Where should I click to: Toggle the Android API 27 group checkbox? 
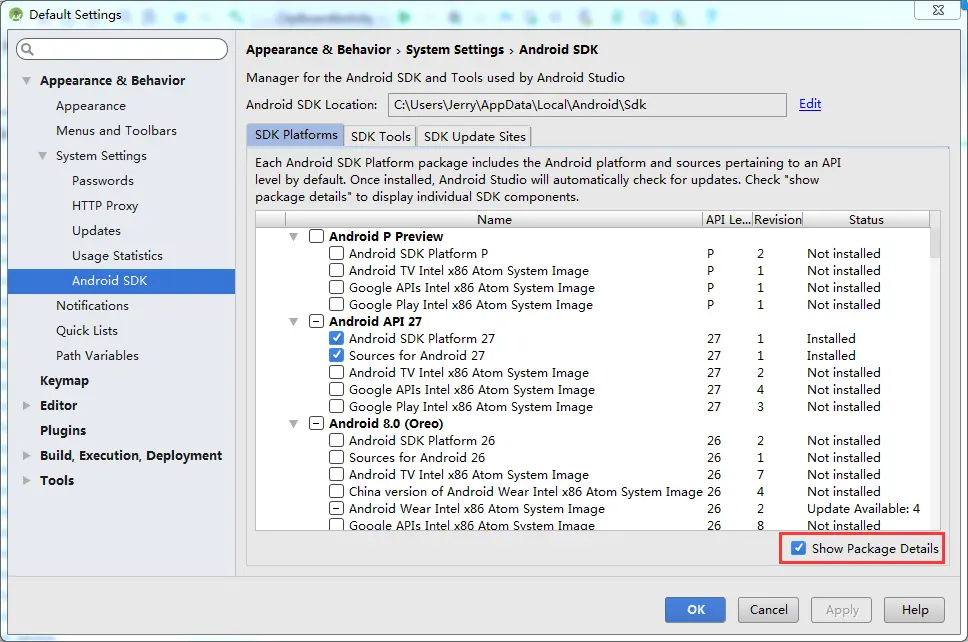pyautogui.click(x=316, y=322)
